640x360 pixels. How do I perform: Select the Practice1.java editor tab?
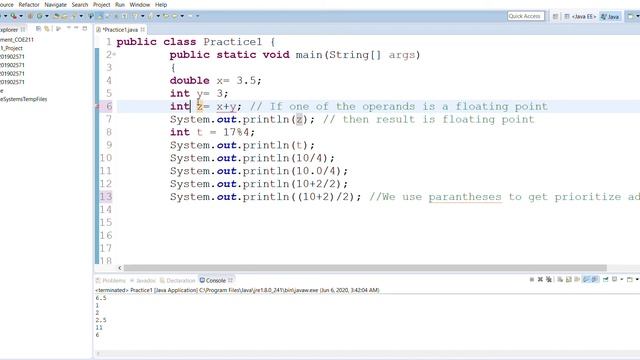pos(120,29)
